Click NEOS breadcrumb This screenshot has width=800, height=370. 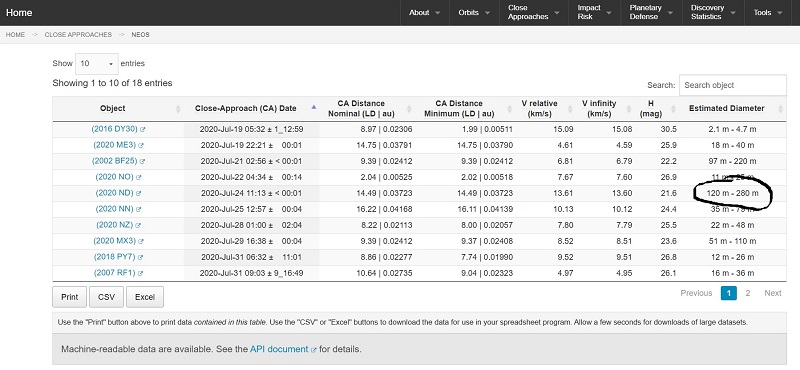[x=140, y=35]
